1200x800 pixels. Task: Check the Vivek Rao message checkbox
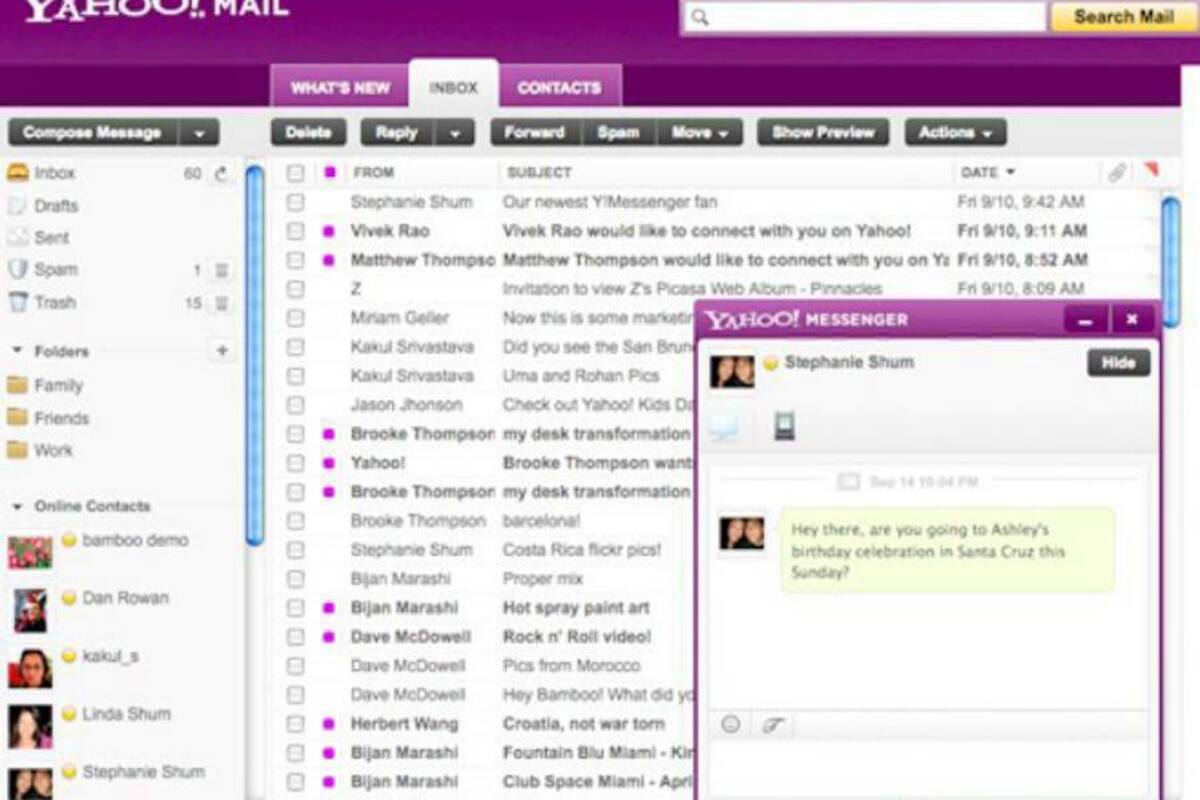tap(295, 231)
